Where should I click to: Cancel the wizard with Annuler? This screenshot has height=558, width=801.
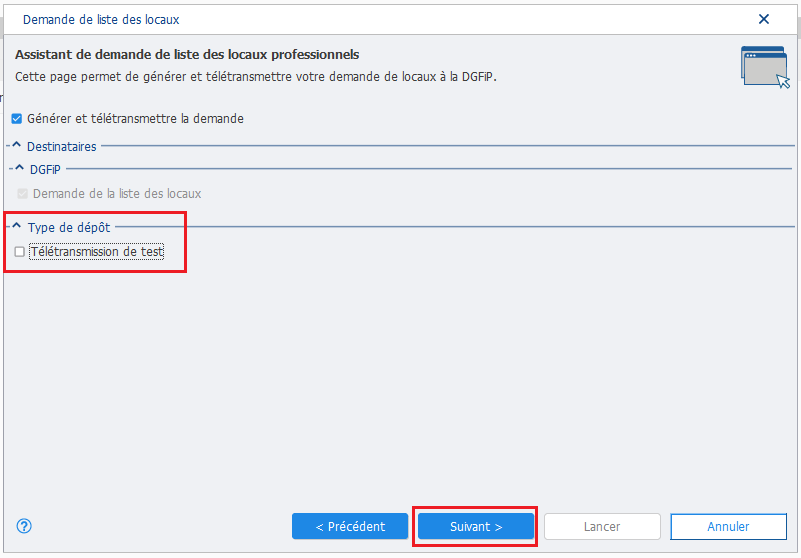(728, 526)
